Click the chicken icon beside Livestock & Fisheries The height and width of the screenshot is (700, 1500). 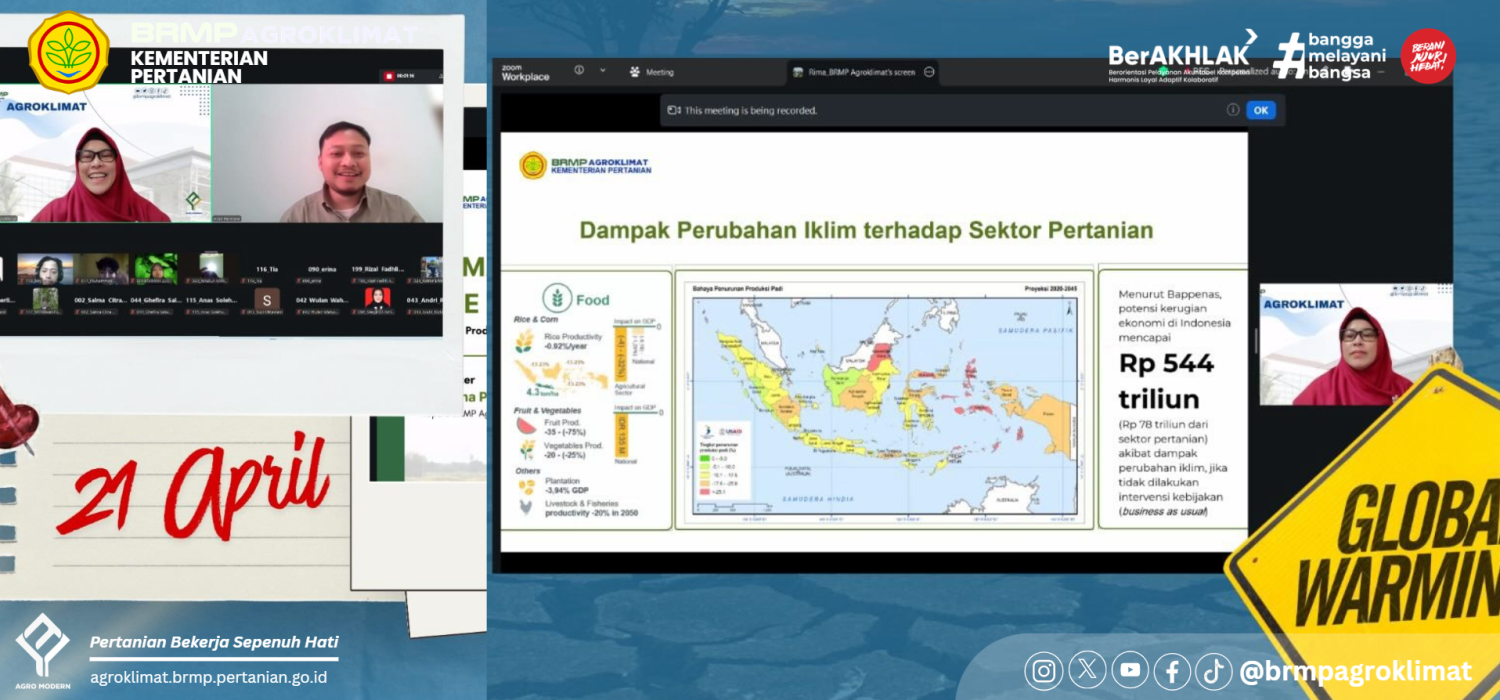[x=526, y=507]
